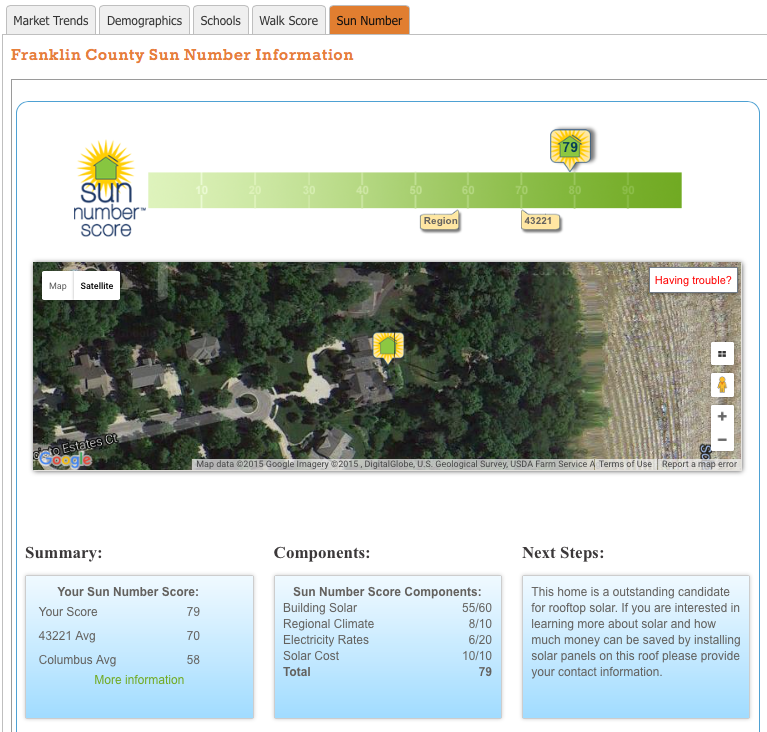Click the green sun number score bar
Viewport: 767px width, 732px height.
(x=415, y=190)
